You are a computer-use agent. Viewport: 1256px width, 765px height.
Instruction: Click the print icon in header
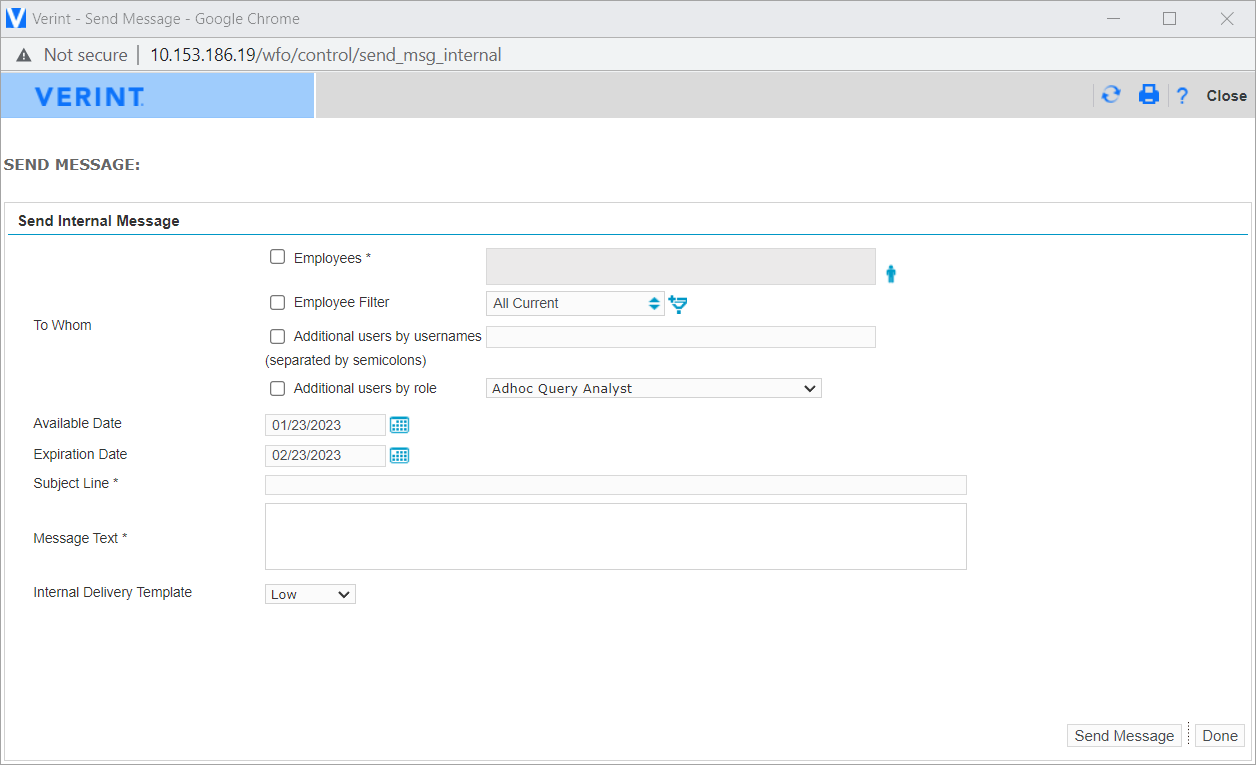pyautogui.click(x=1149, y=95)
